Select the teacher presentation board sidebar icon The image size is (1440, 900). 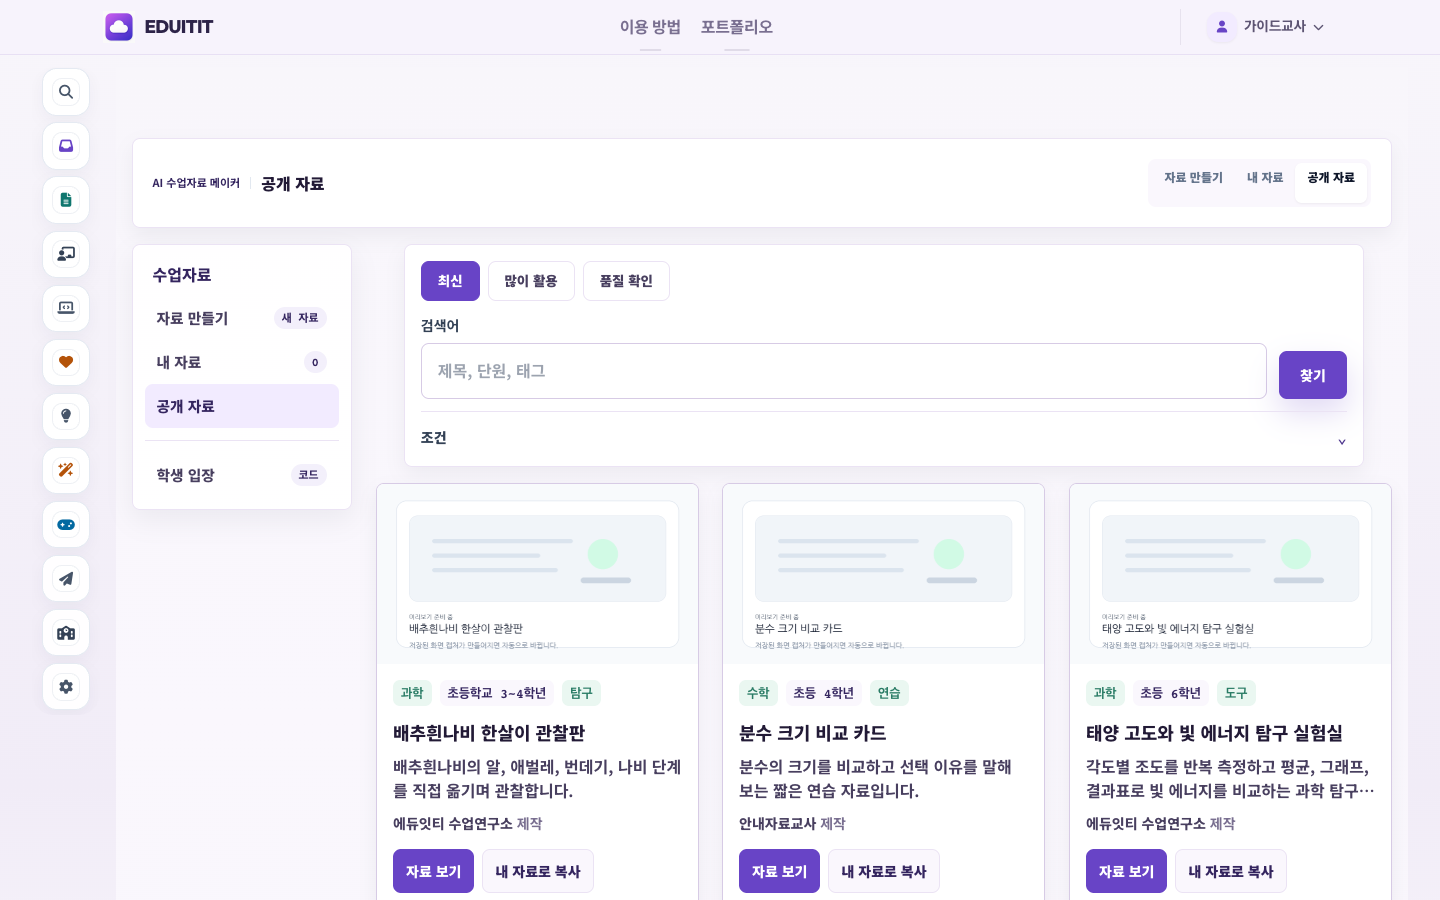pyautogui.click(x=66, y=254)
